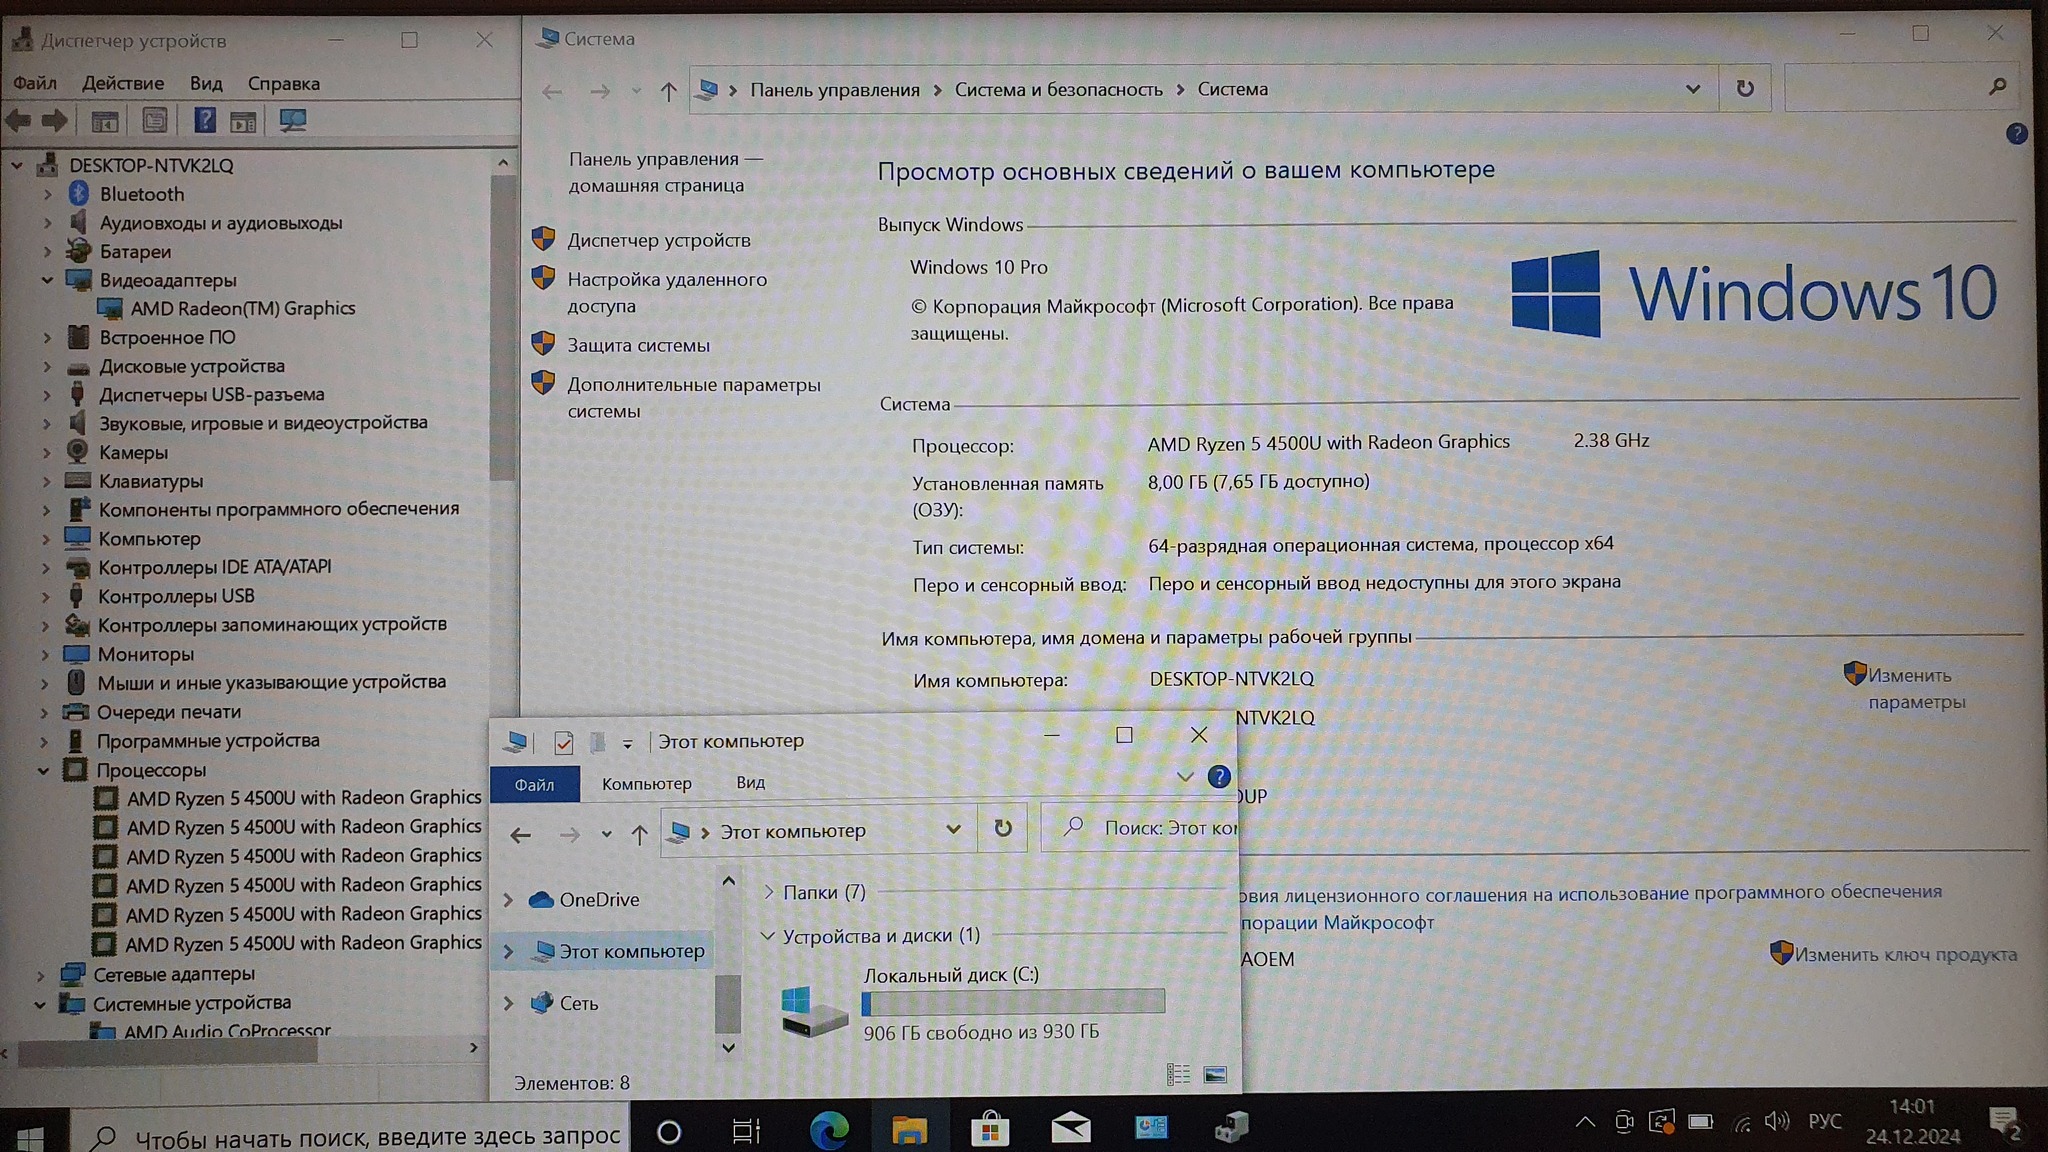Switch to the Компьютер ribbon tab
The width and height of the screenshot is (2048, 1152).
tap(646, 783)
